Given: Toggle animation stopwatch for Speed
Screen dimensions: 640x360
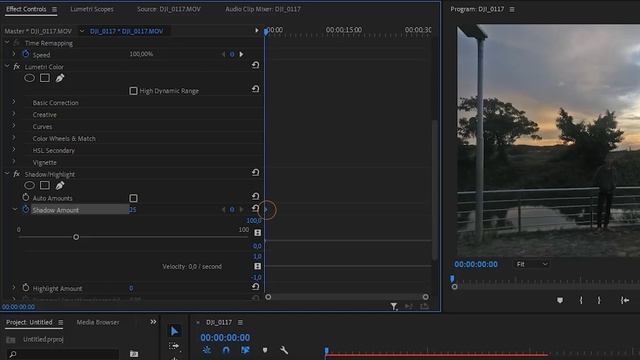Looking at the screenshot, I should 26,54.
